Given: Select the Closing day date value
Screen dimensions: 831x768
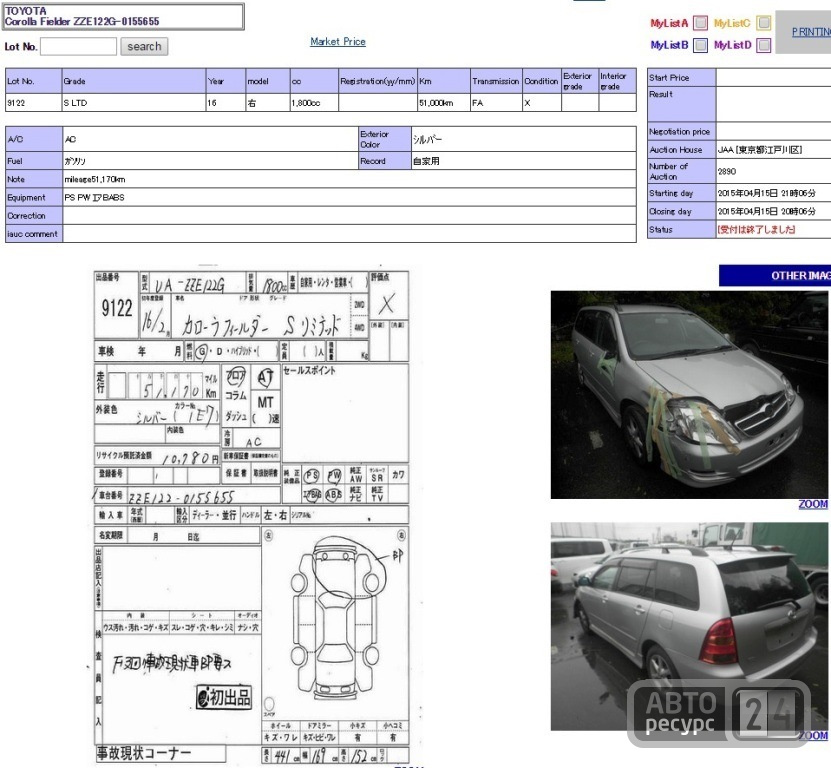Looking at the screenshot, I should pos(766,211).
